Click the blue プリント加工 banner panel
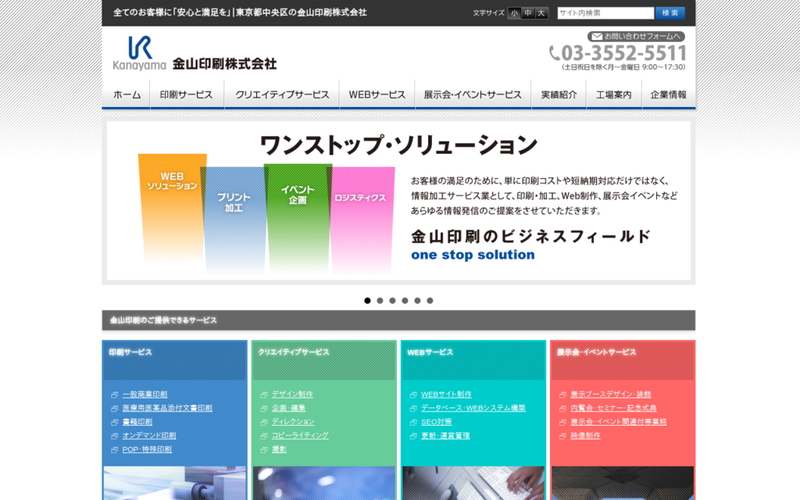The height and width of the screenshot is (500, 800). [234, 219]
